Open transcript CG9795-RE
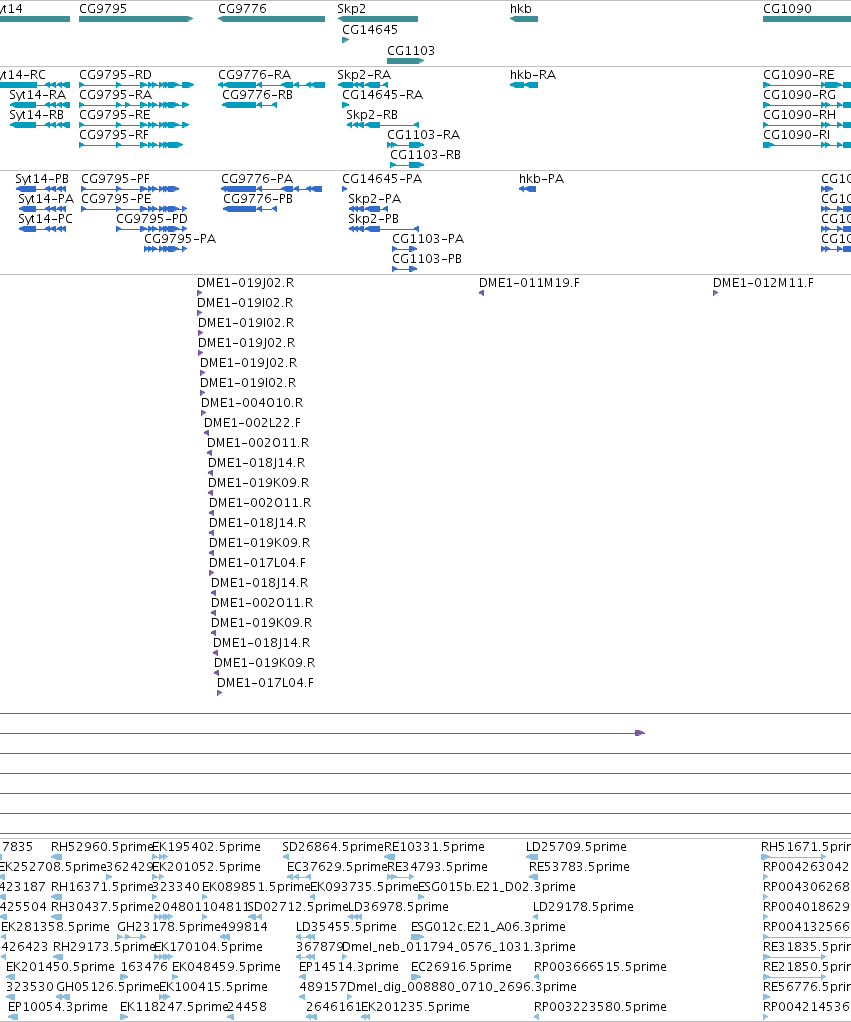The width and height of the screenshot is (851, 1022). [x=115, y=115]
